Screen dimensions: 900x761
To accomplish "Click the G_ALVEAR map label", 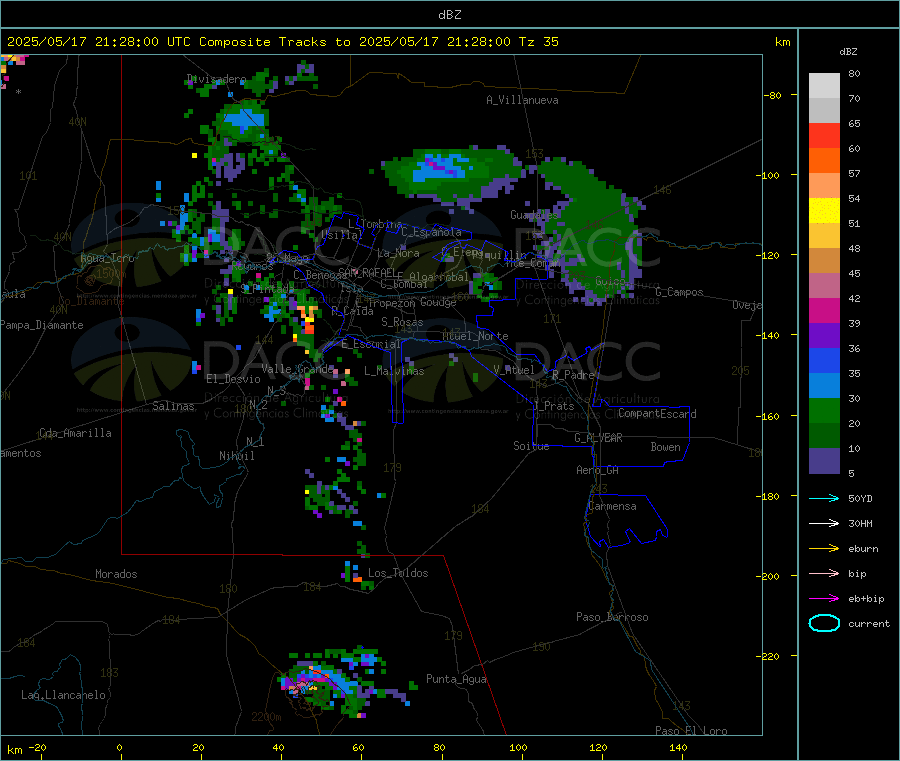I will pos(599,438).
